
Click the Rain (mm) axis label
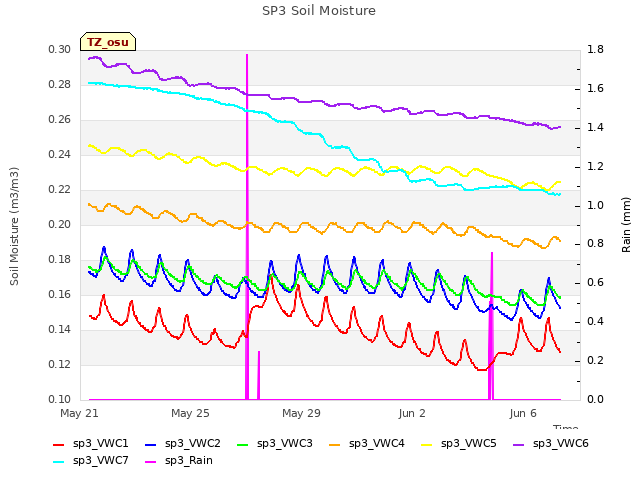coord(626,225)
